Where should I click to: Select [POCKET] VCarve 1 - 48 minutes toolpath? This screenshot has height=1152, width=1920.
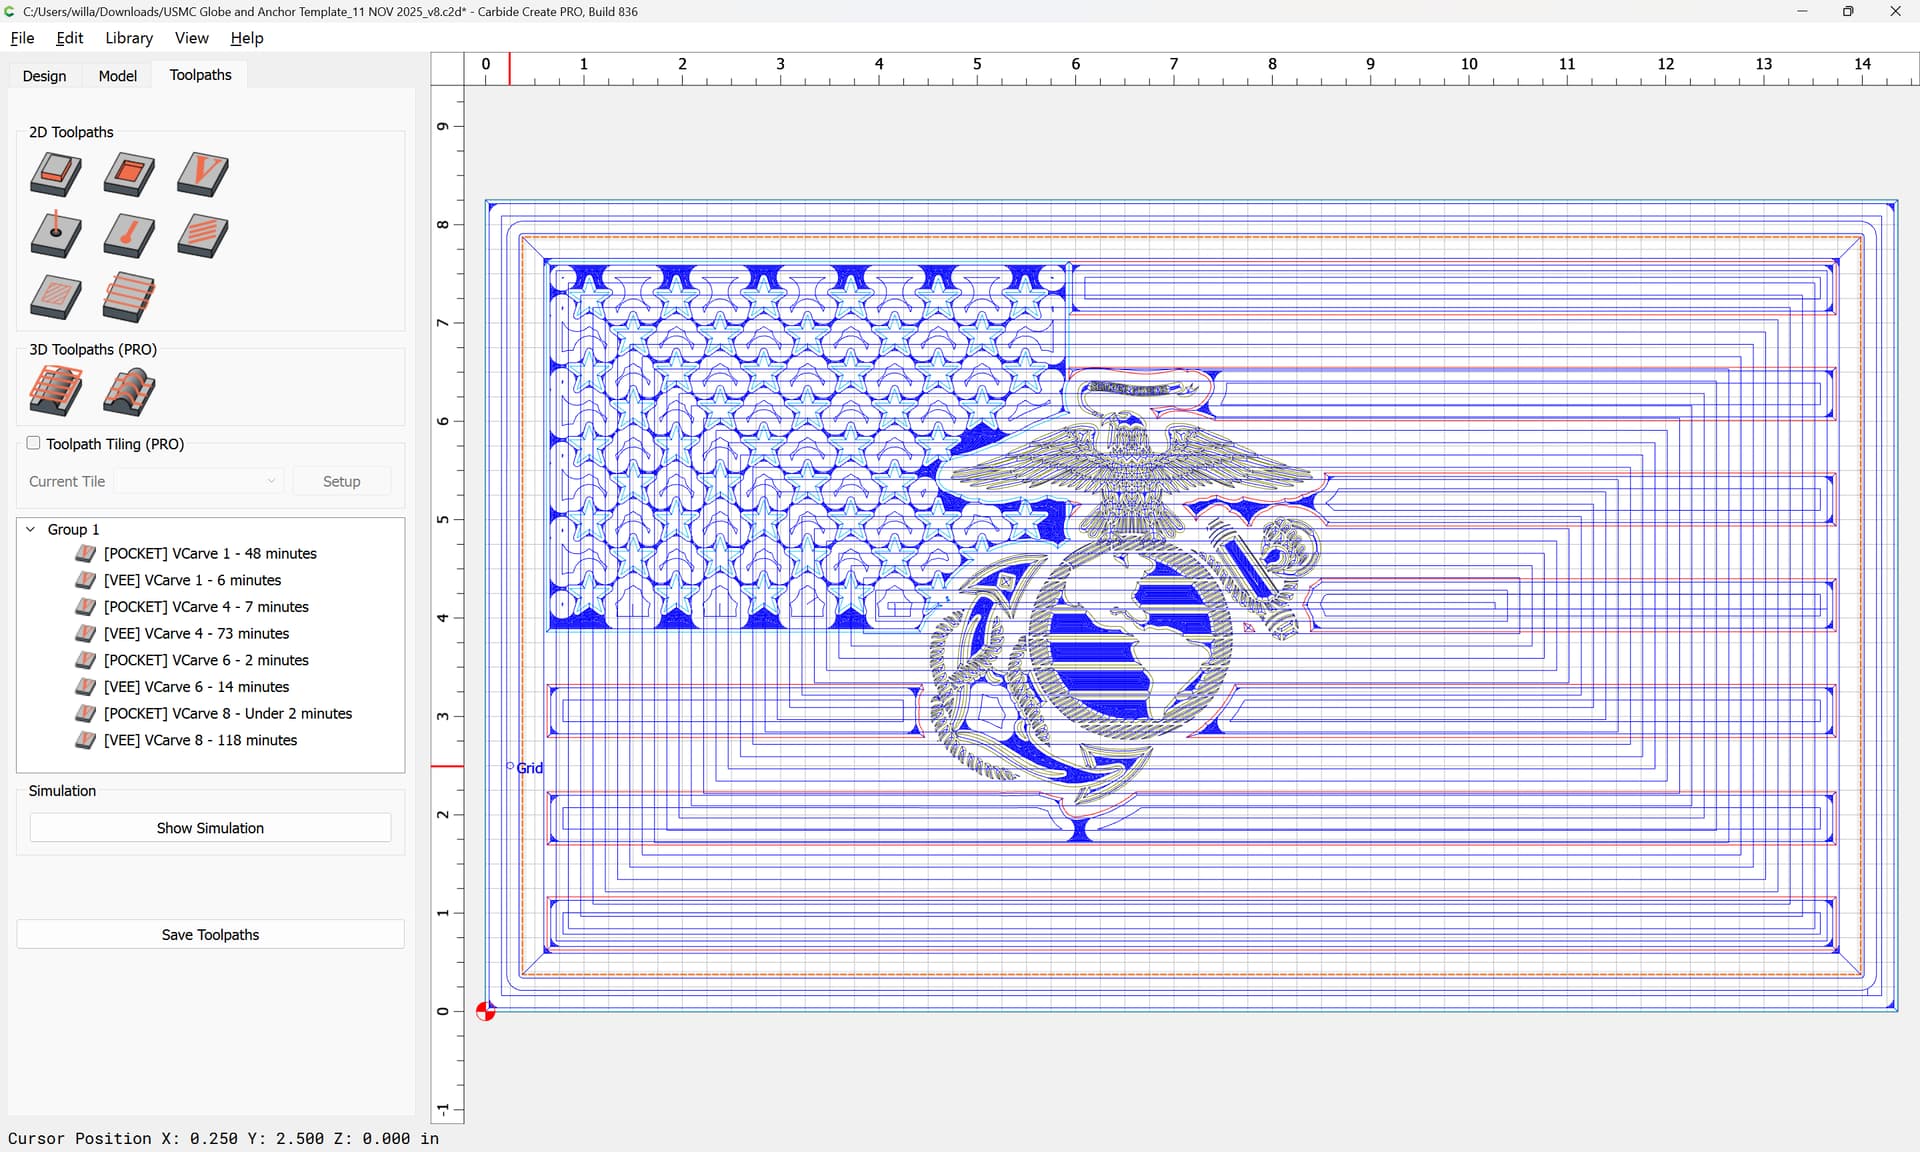pyautogui.click(x=210, y=553)
